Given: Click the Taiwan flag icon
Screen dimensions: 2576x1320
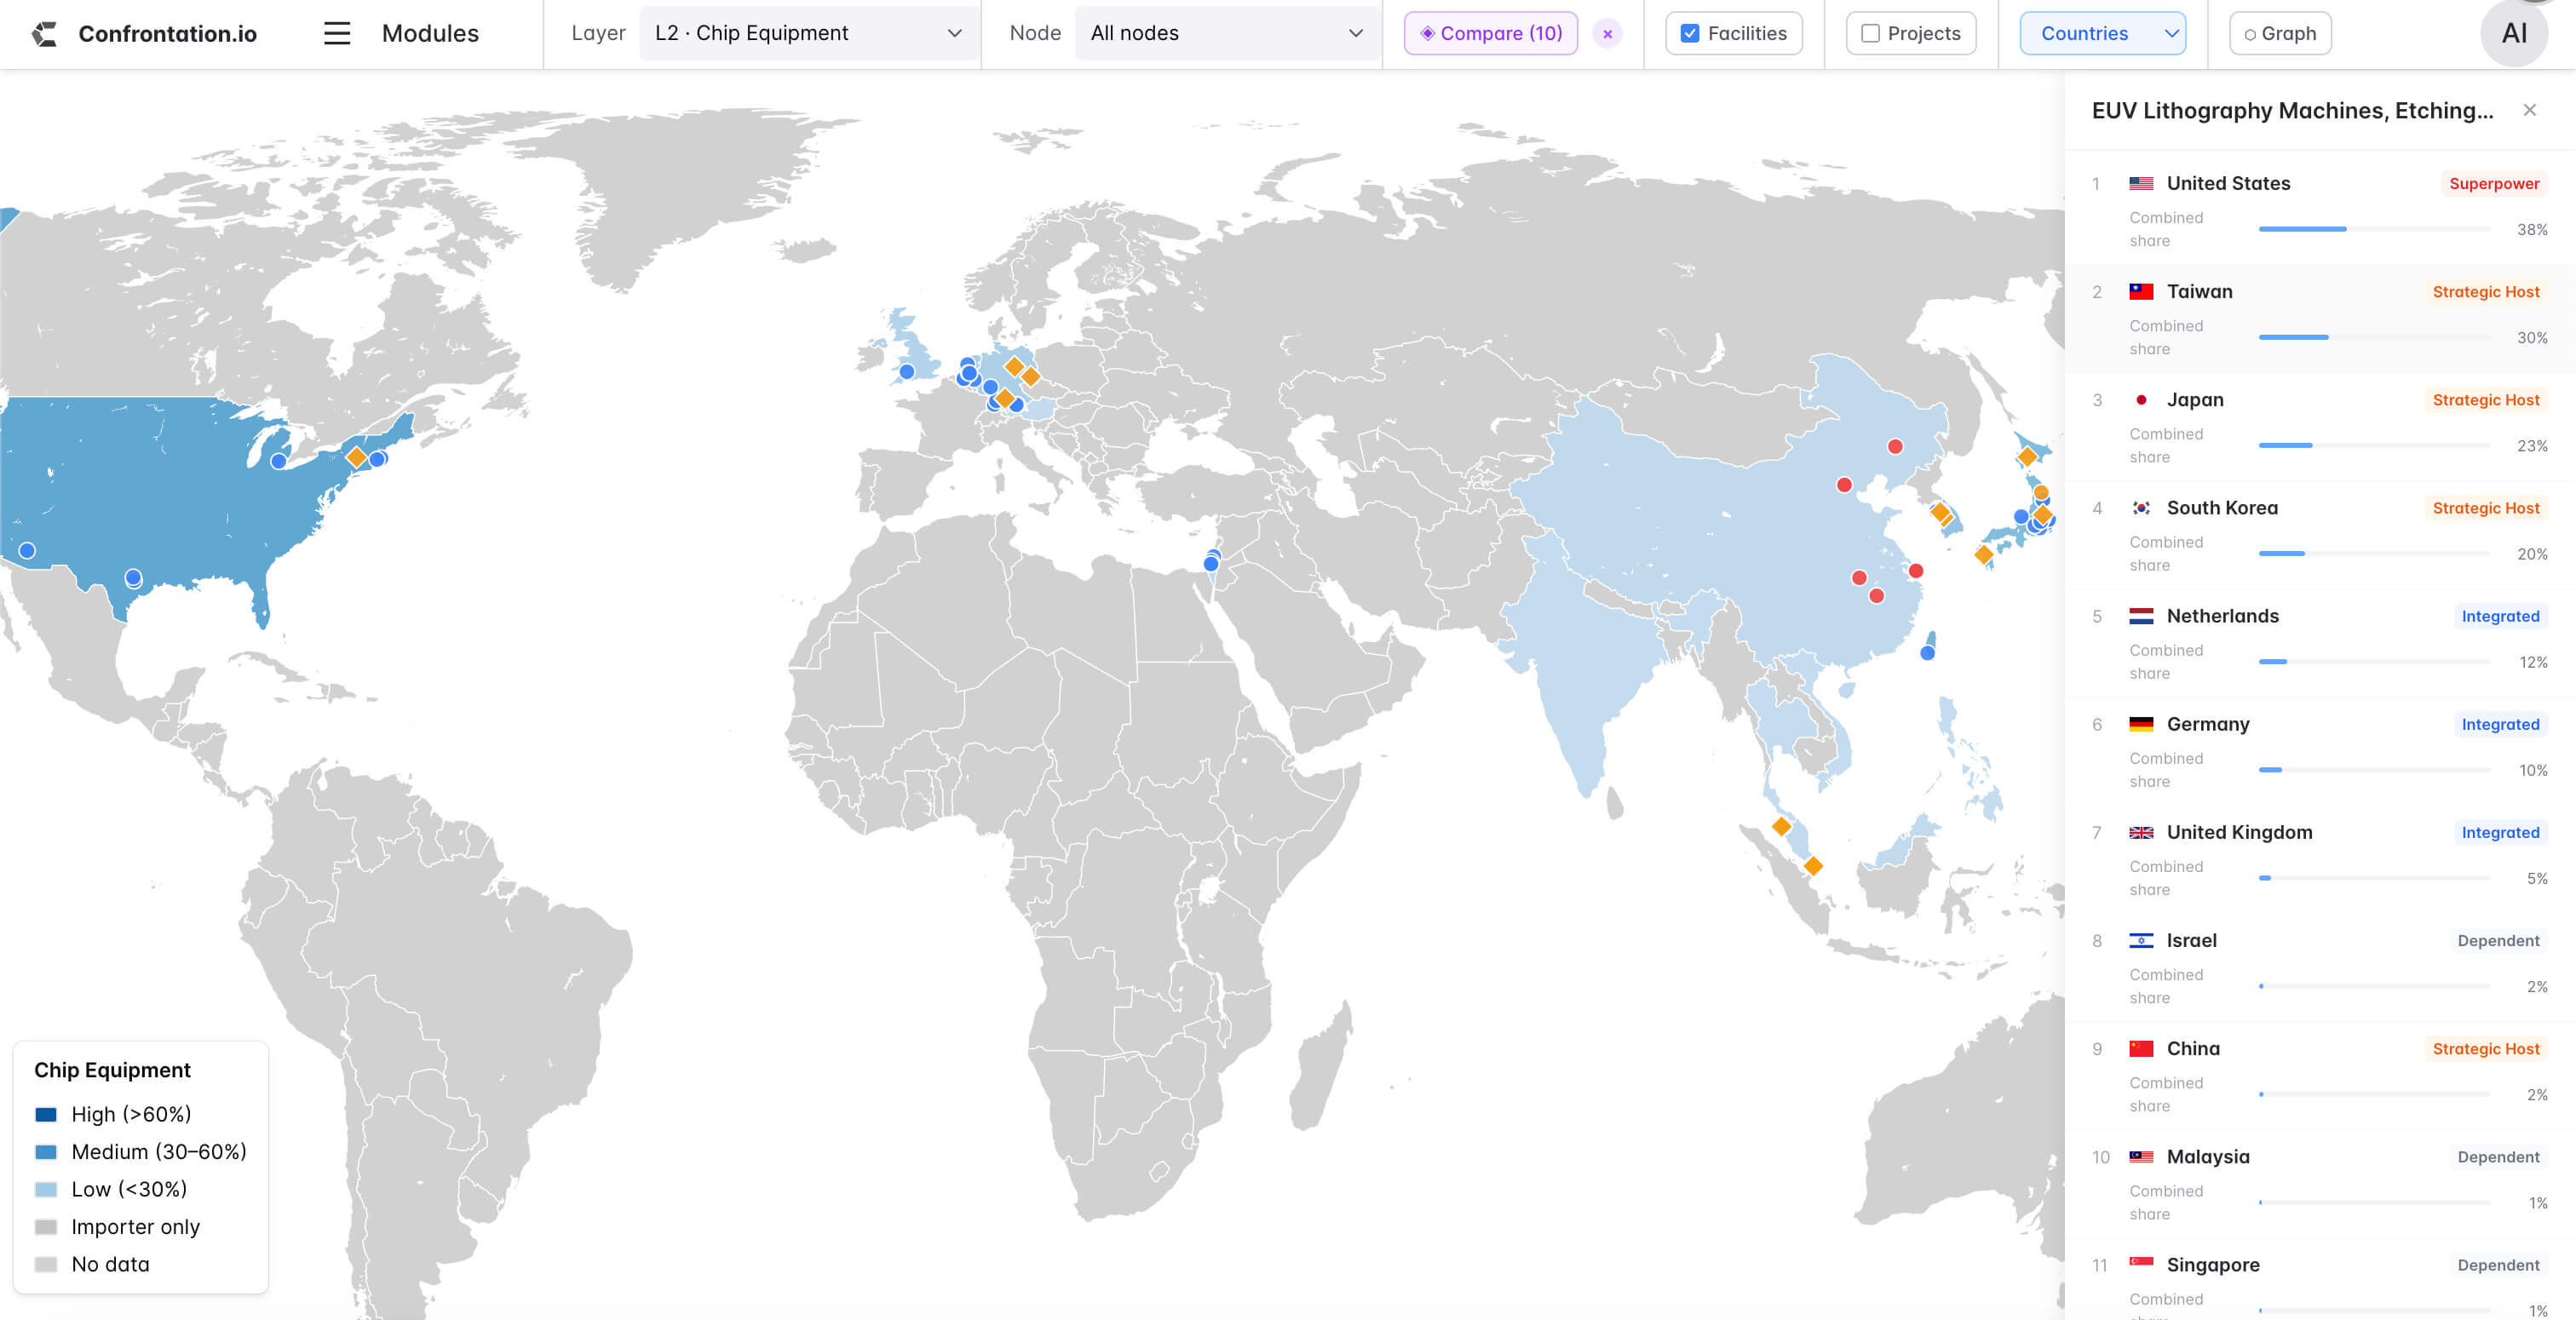Looking at the screenshot, I should point(2141,291).
